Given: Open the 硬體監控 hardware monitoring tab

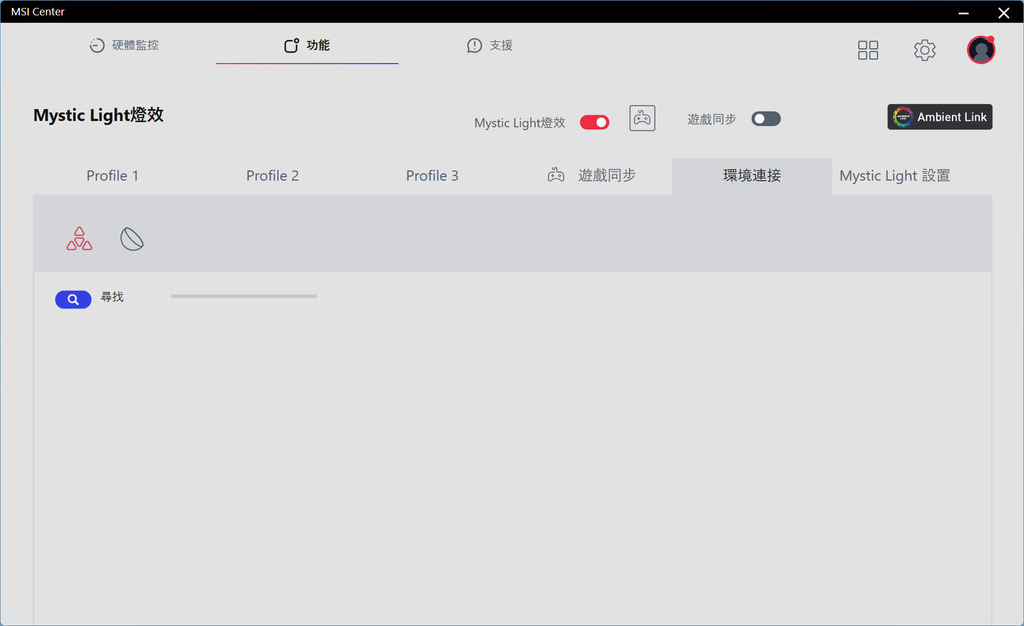Looking at the screenshot, I should [124, 45].
